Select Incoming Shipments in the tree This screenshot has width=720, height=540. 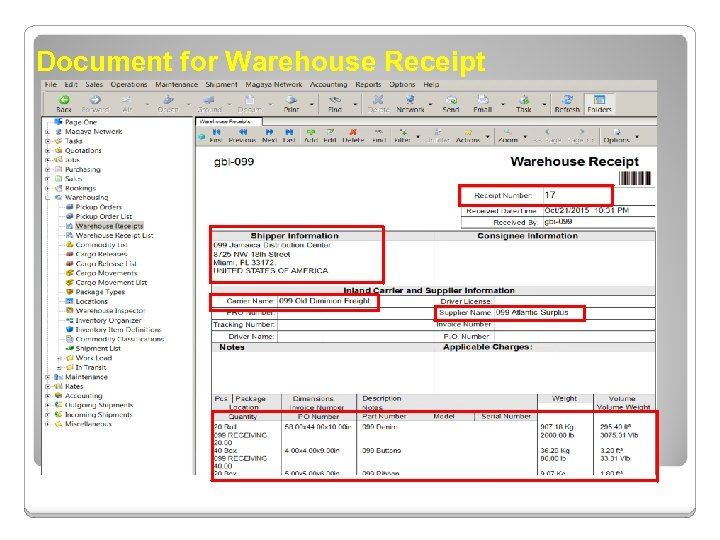pos(98,415)
